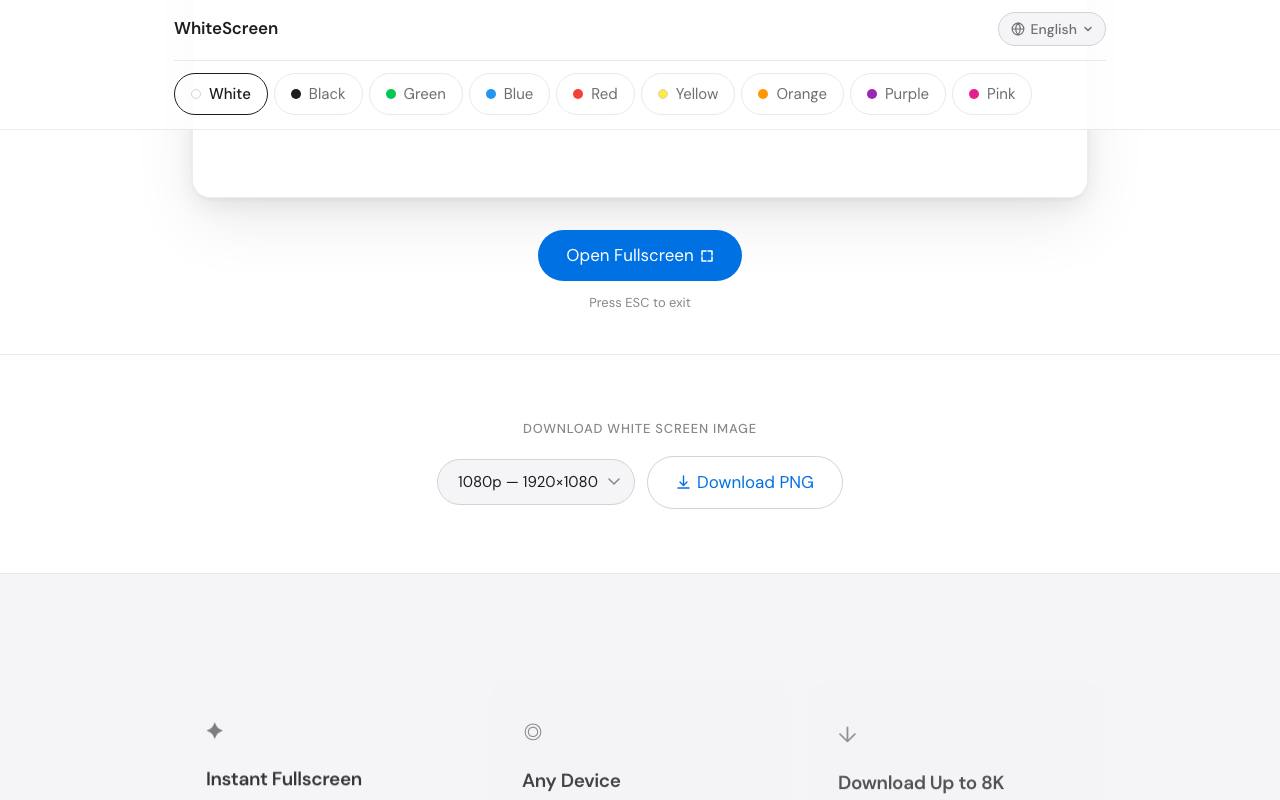Screen dimensions: 1280x800
Task: Click the Download PNG button
Action: click(x=745, y=482)
